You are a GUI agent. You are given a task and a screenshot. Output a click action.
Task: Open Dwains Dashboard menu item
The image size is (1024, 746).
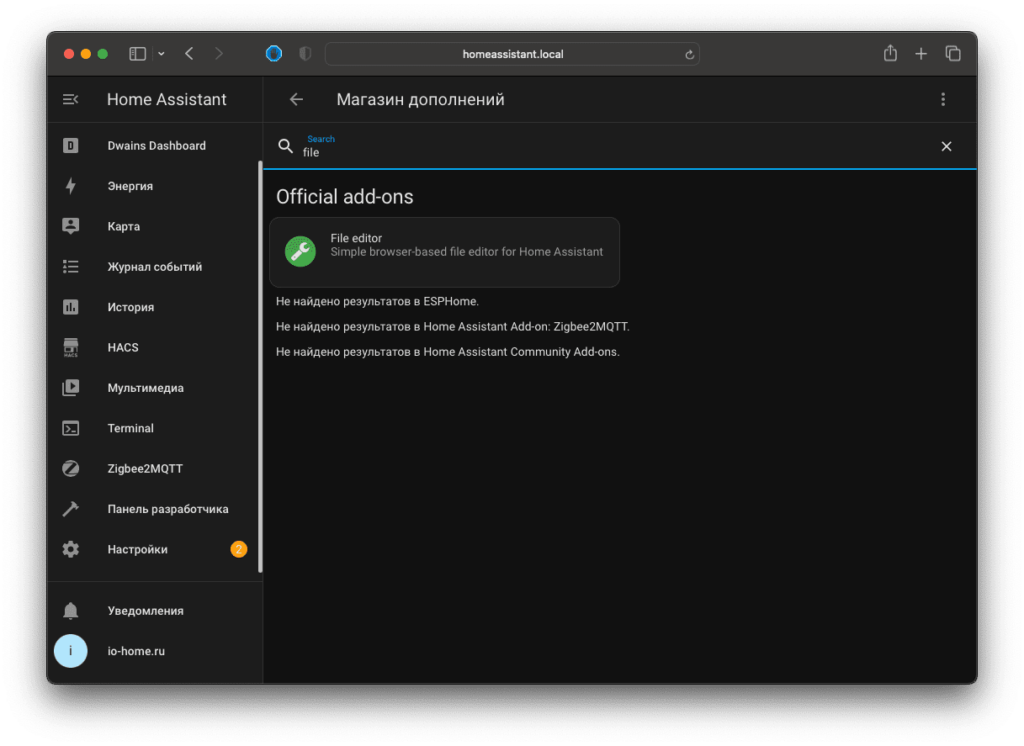pos(155,146)
